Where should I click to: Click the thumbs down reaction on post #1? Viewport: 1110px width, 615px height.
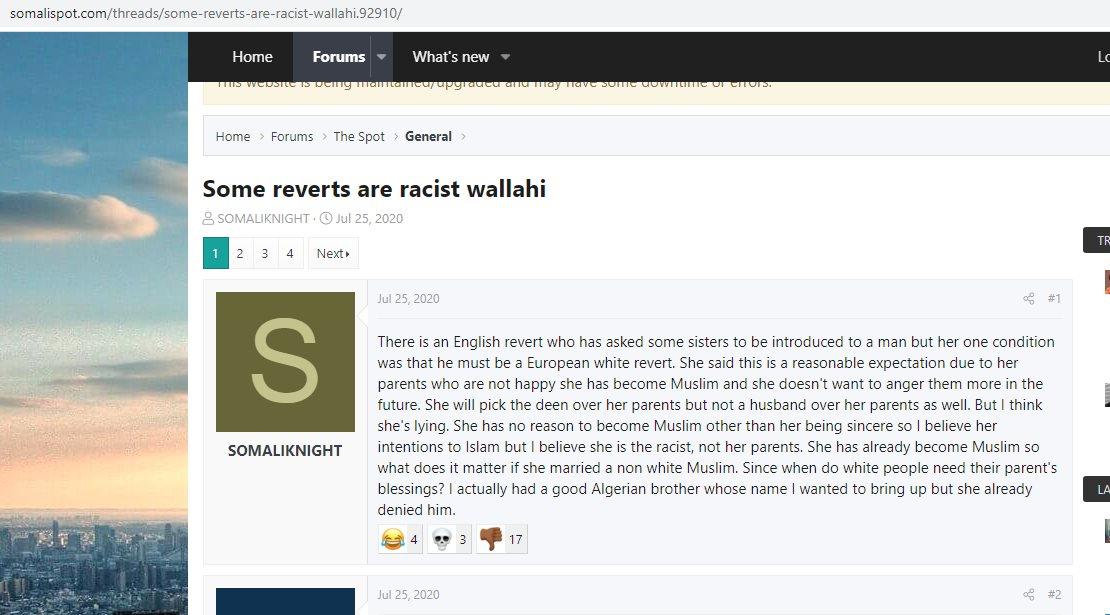502,539
